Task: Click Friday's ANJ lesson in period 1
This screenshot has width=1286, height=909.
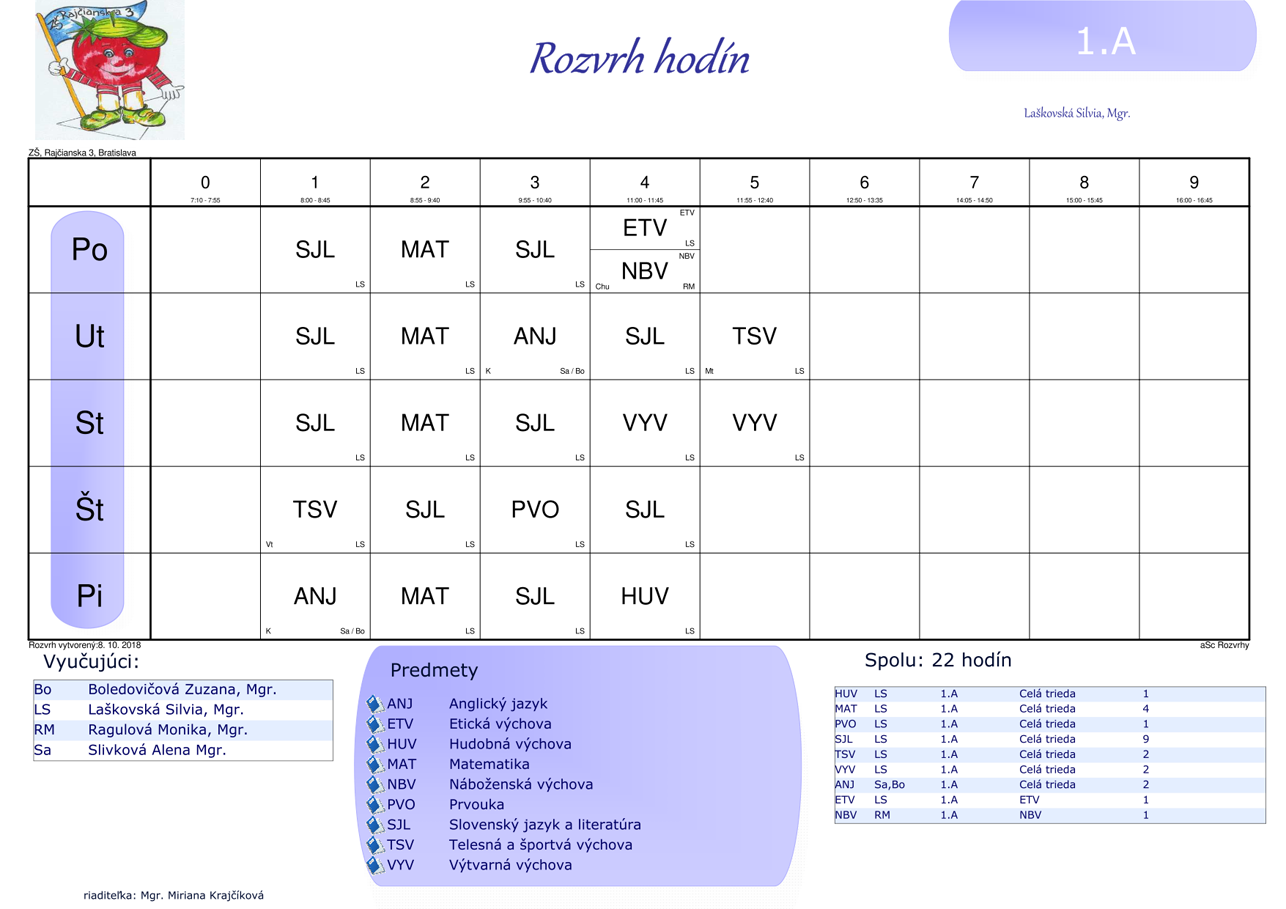Action: click(315, 596)
